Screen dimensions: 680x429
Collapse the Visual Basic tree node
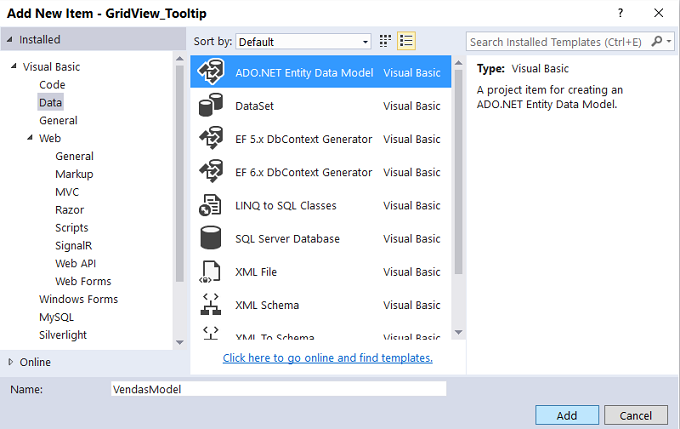click(14, 66)
